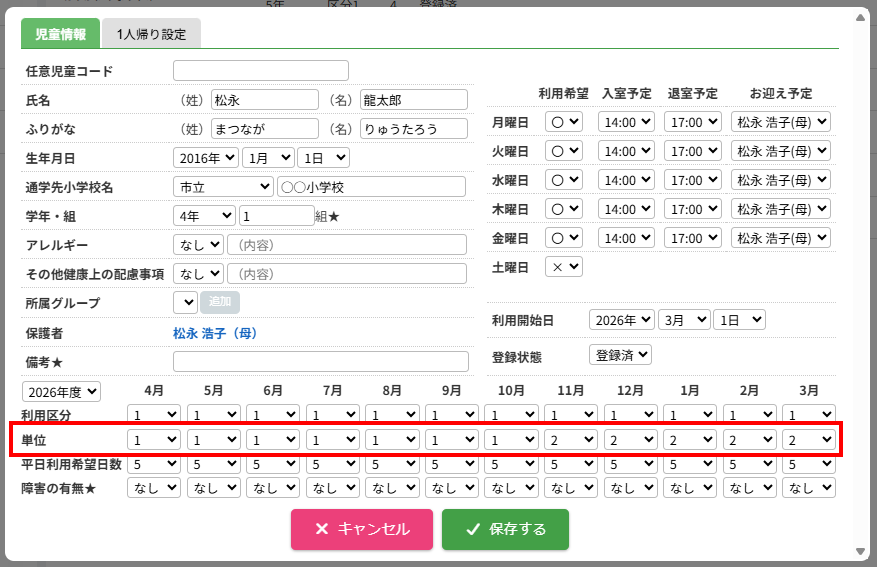877x567 pixels.
Task: Click the 任意児童コード input field
Action: pyautogui.click(x=261, y=70)
